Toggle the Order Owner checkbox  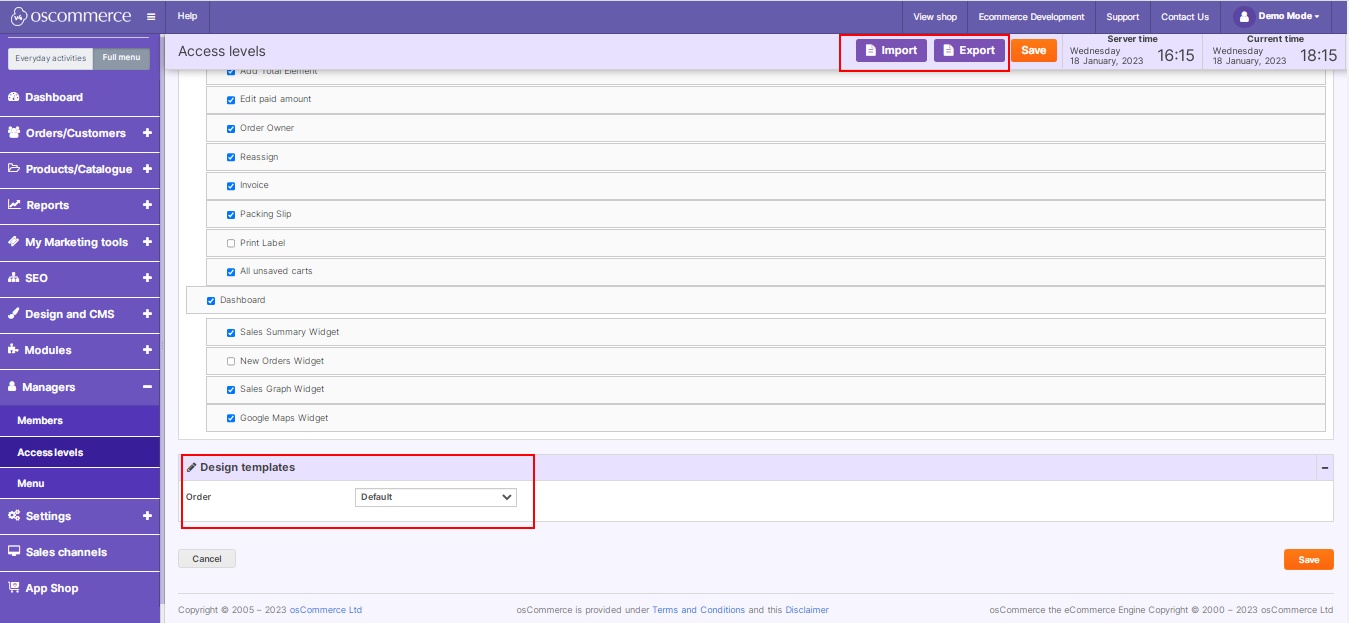(x=231, y=128)
